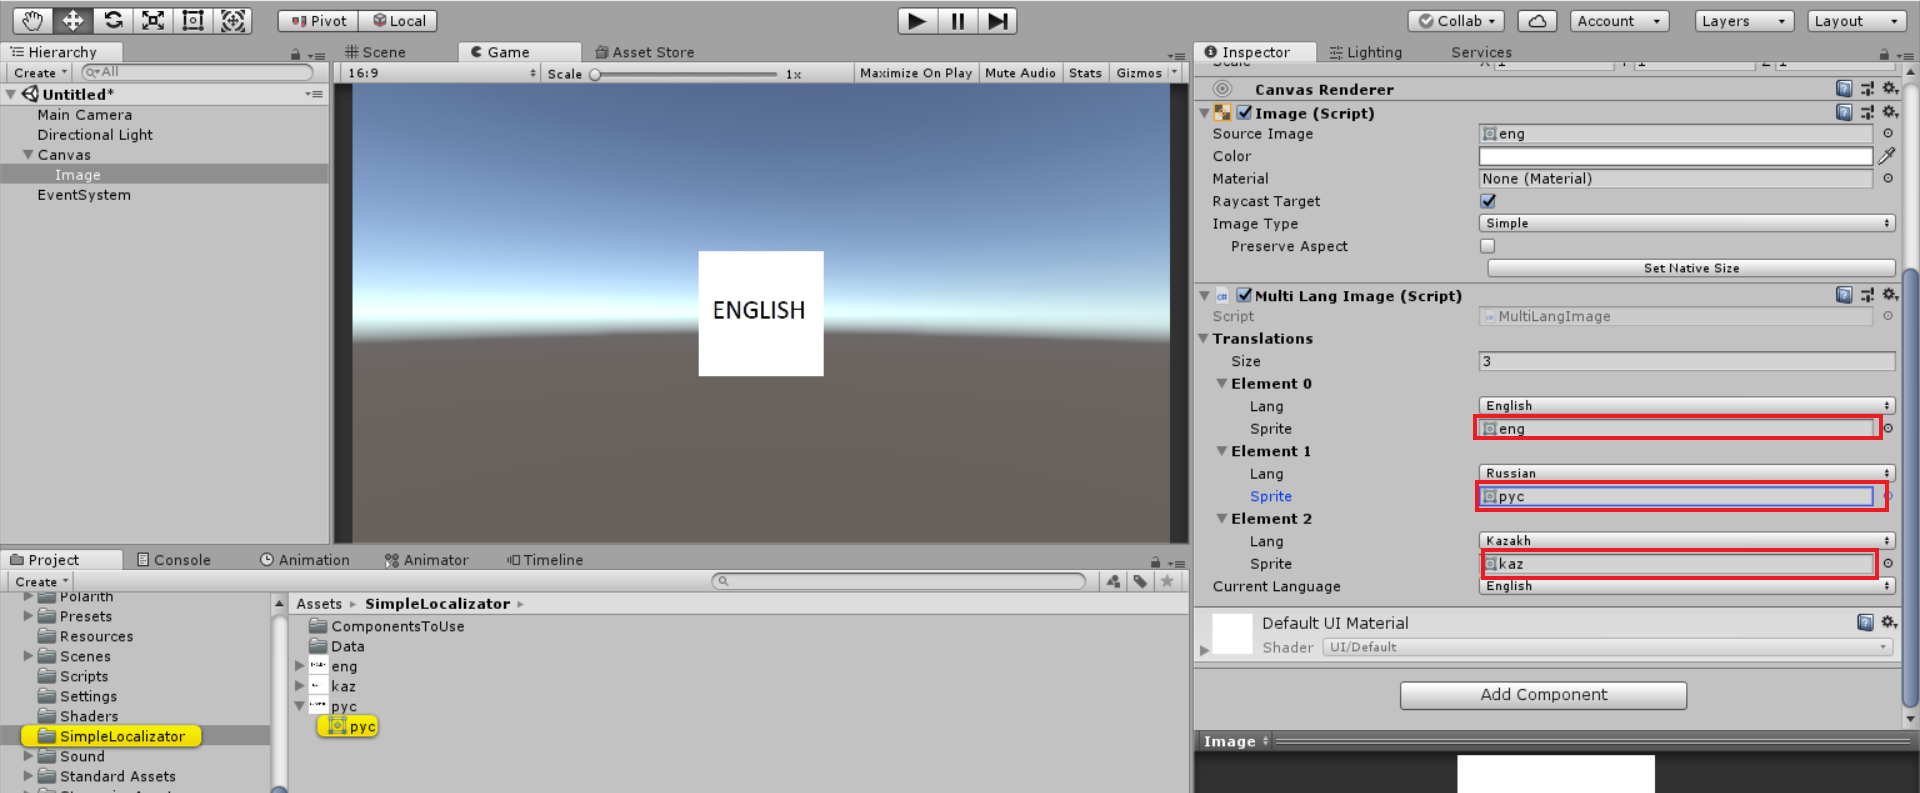Select the combined Transform tool
This screenshot has width=1920, height=793.
(233, 20)
